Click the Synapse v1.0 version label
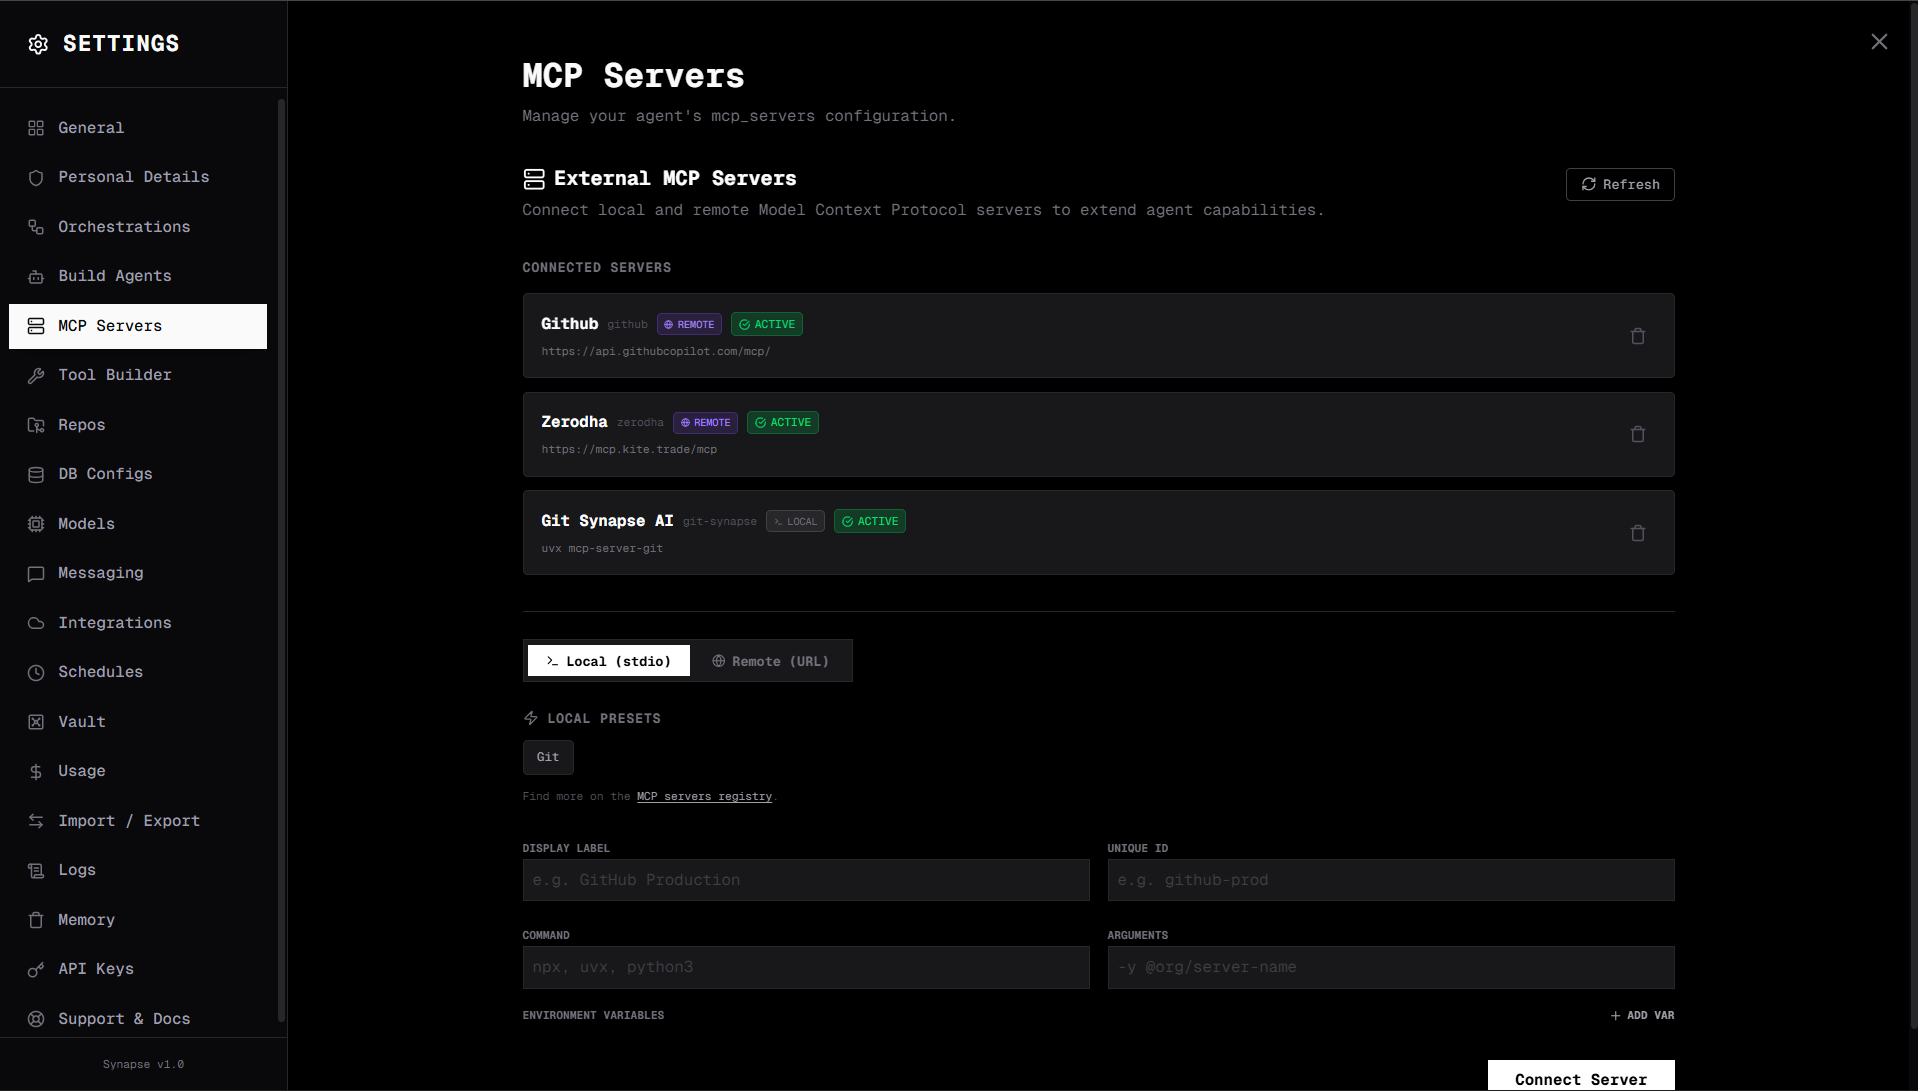The image size is (1918, 1091). pyautogui.click(x=143, y=1064)
